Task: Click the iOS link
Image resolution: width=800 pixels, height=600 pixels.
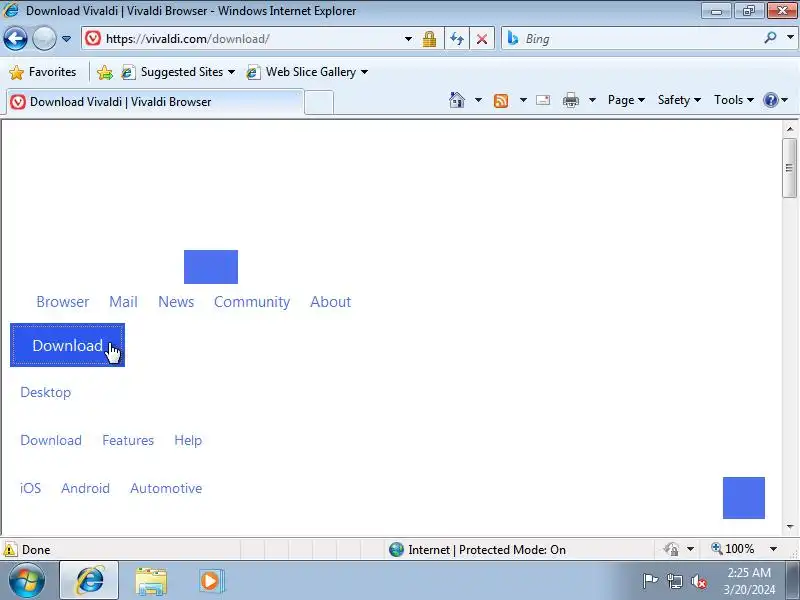Action: click(x=31, y=488)
